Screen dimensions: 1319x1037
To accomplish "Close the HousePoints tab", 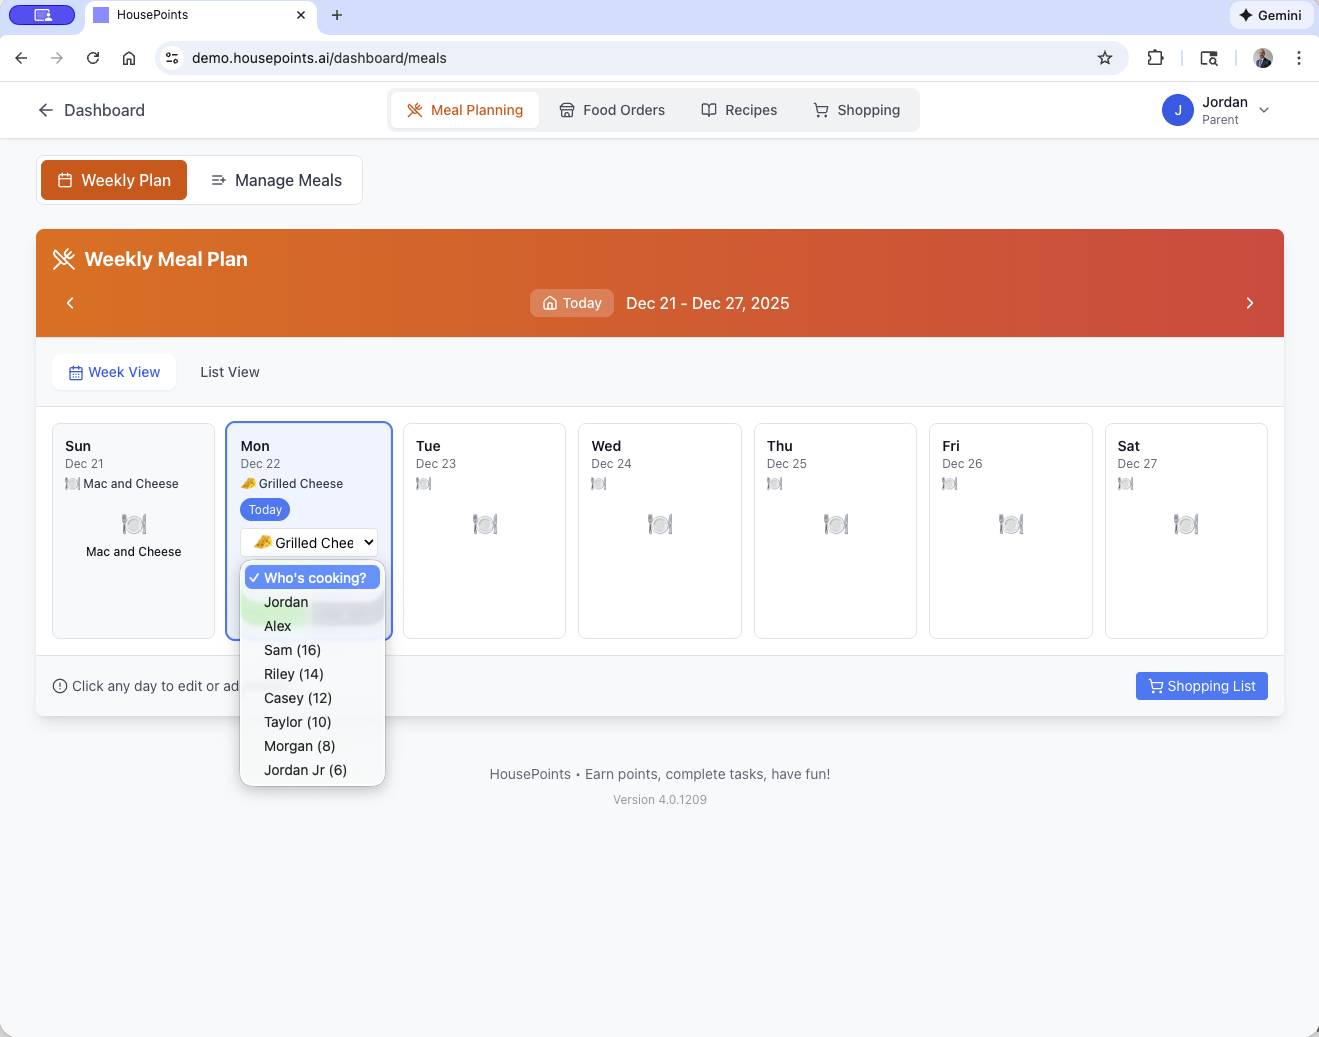I will 301,15.
